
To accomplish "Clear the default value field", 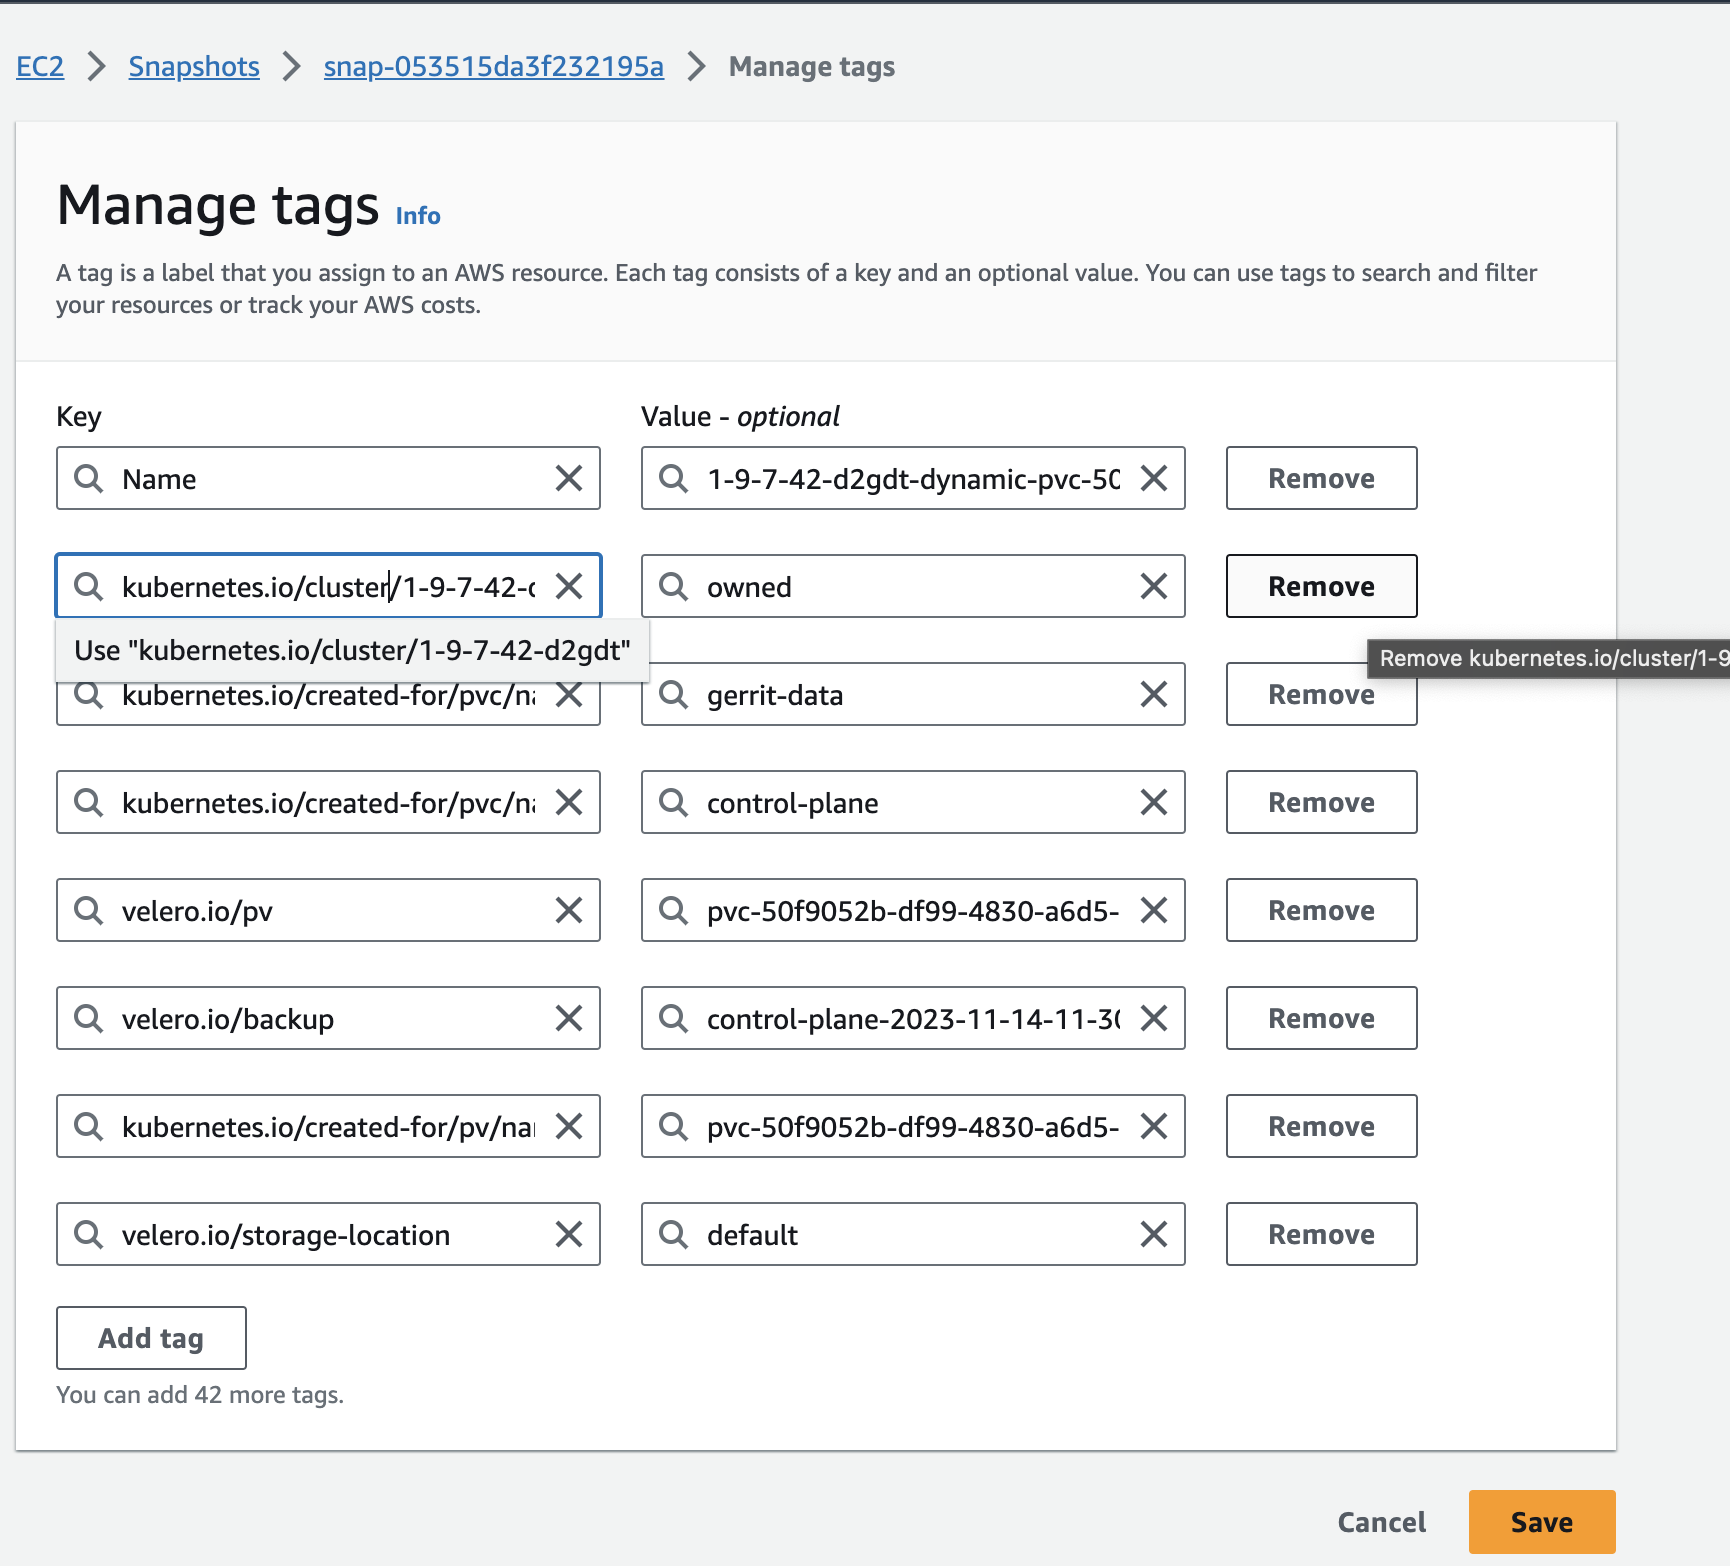I will click(x=1154, y=1235).
